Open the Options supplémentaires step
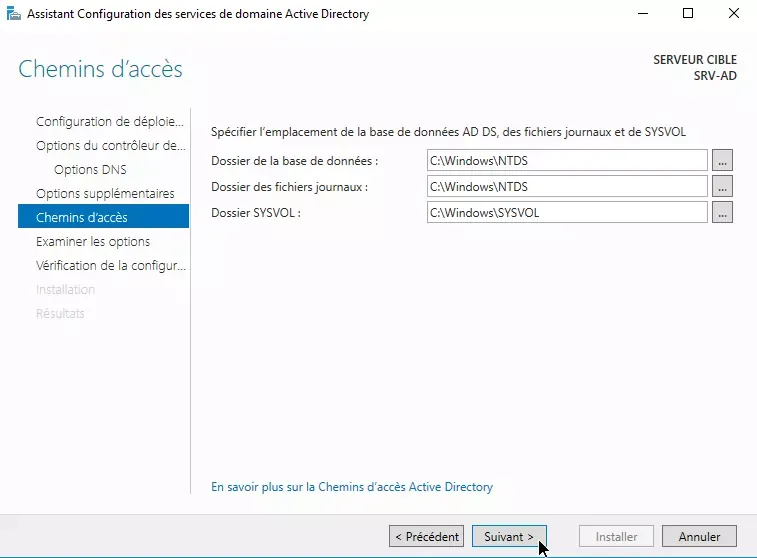757x558 pixels. [x=105, y=194]
